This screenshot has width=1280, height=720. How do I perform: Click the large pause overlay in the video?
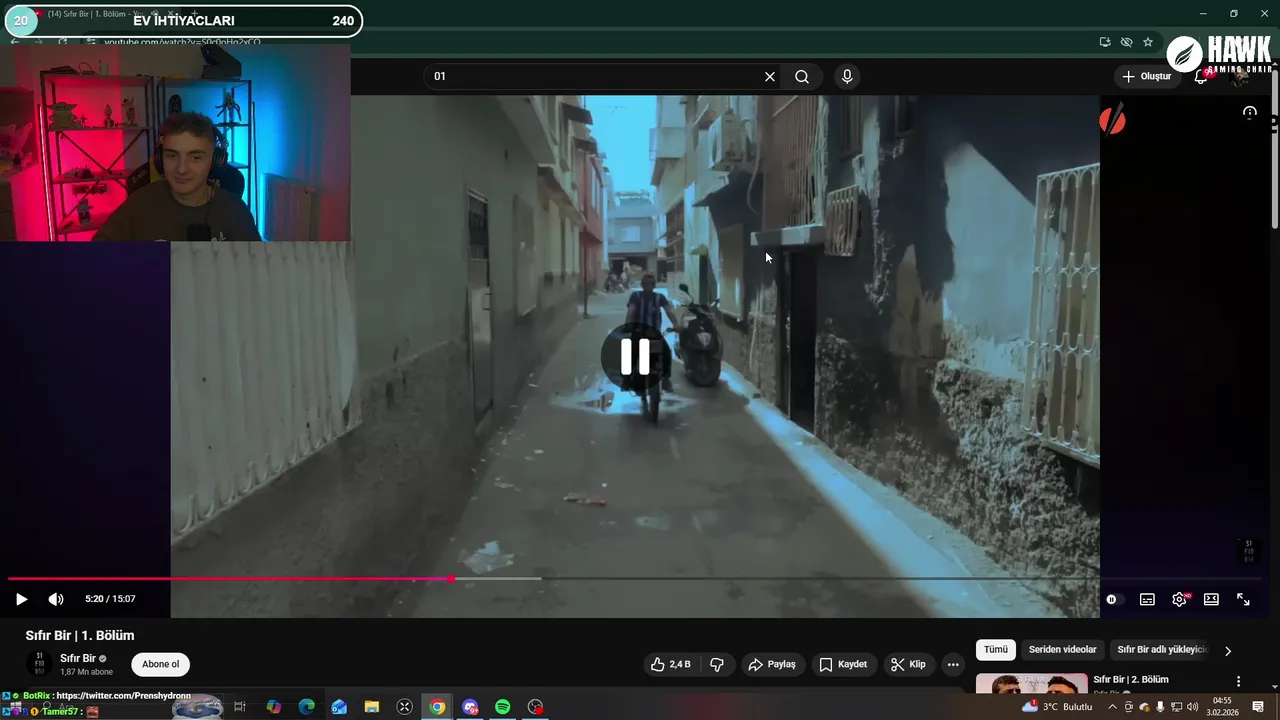pos(635,357)
